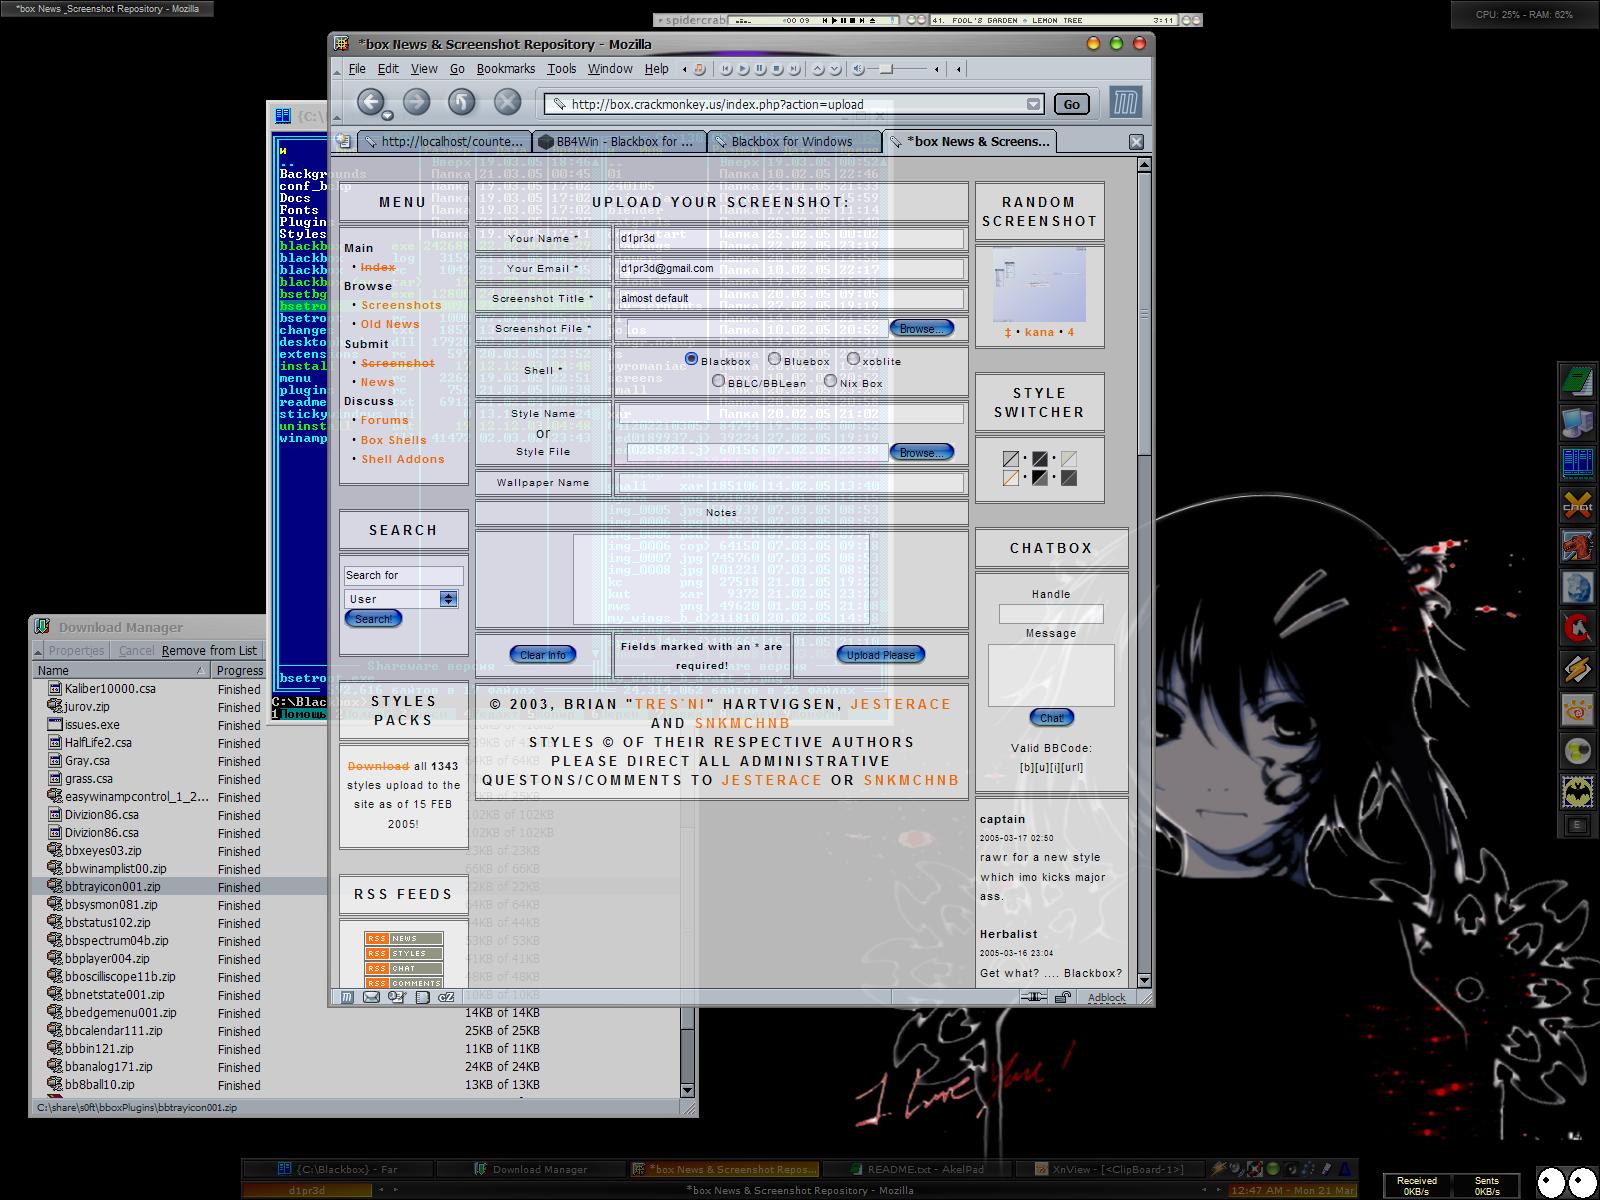The width and height of the screenshot is (1600, 1200).
Task: Click the Upload Please button
Action: (881, 655)
